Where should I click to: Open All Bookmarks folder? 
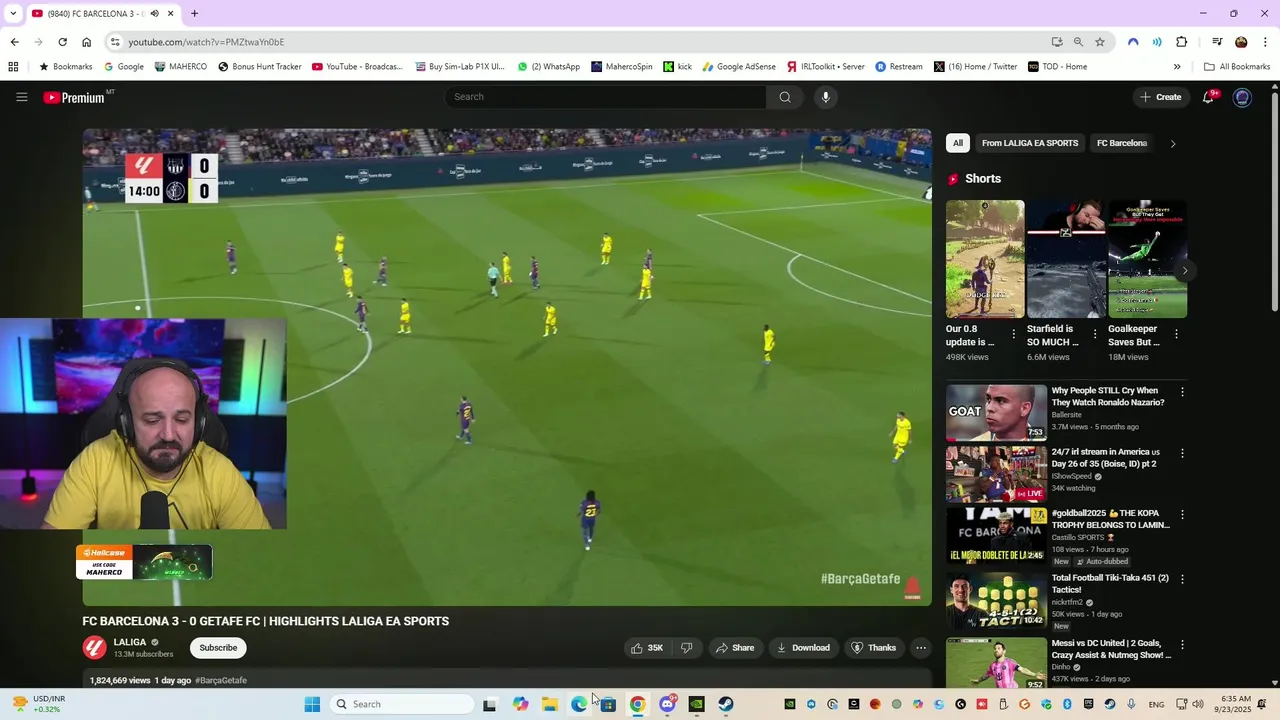point(1237,67)
